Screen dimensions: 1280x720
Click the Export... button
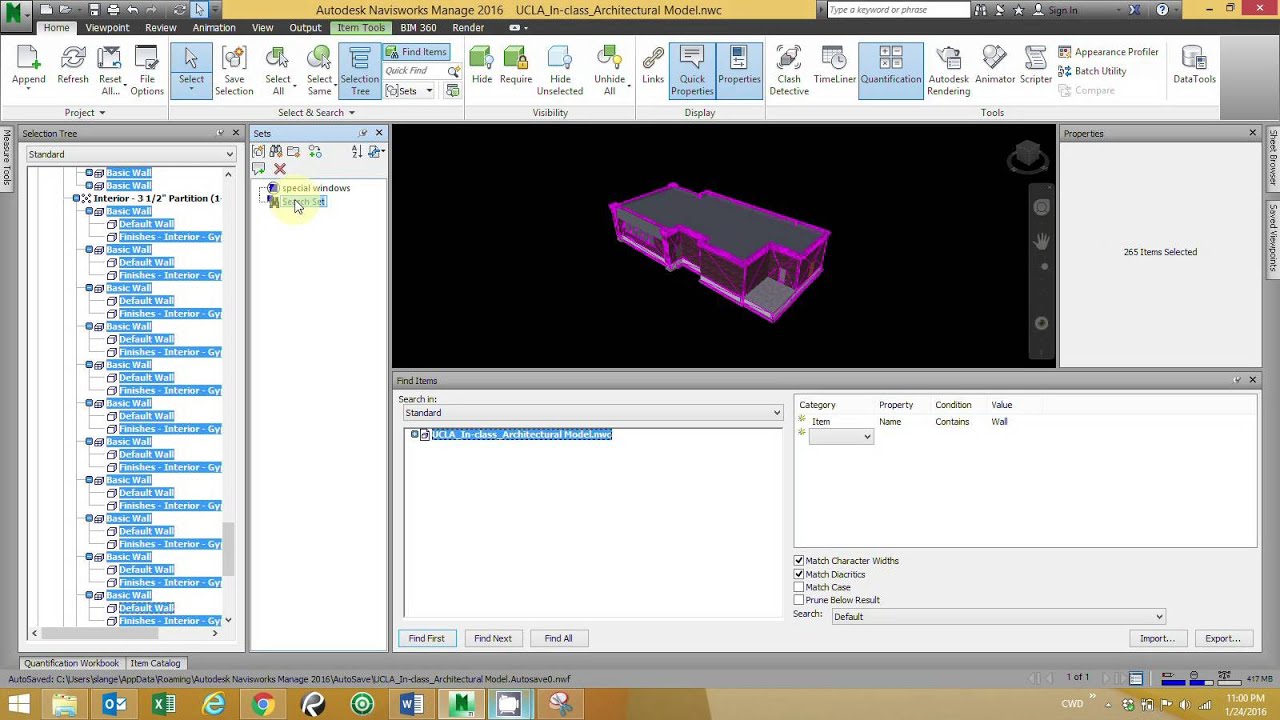[1222, 638]
